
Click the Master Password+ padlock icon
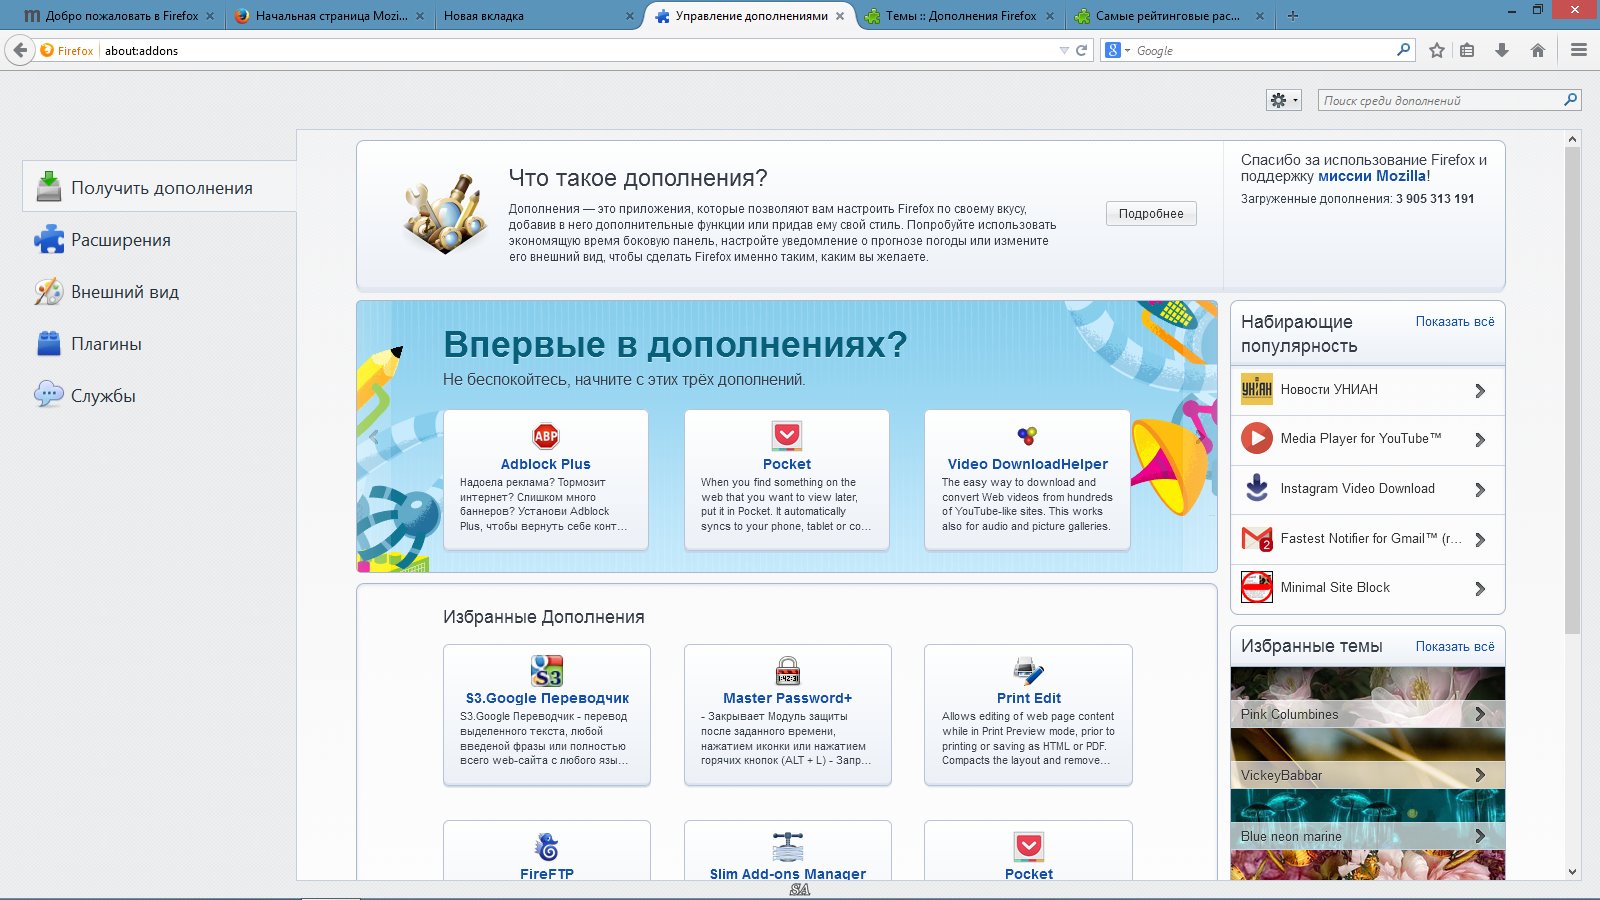(x=788, y=670)
